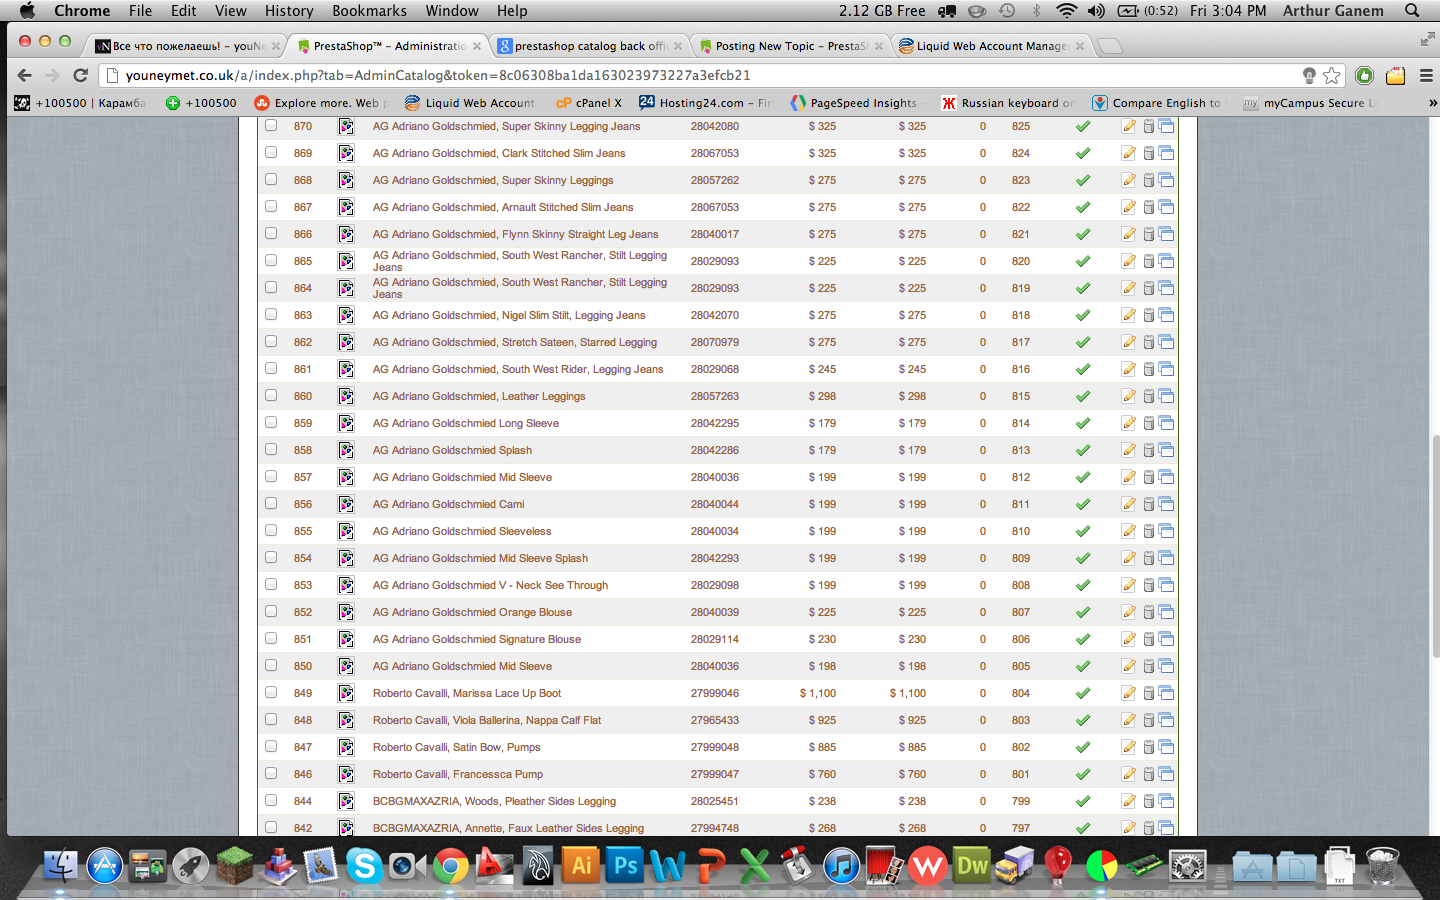1440x900 pixels.
Task: Open the Chrome menu hamburger button
Action: (1426, 76)
